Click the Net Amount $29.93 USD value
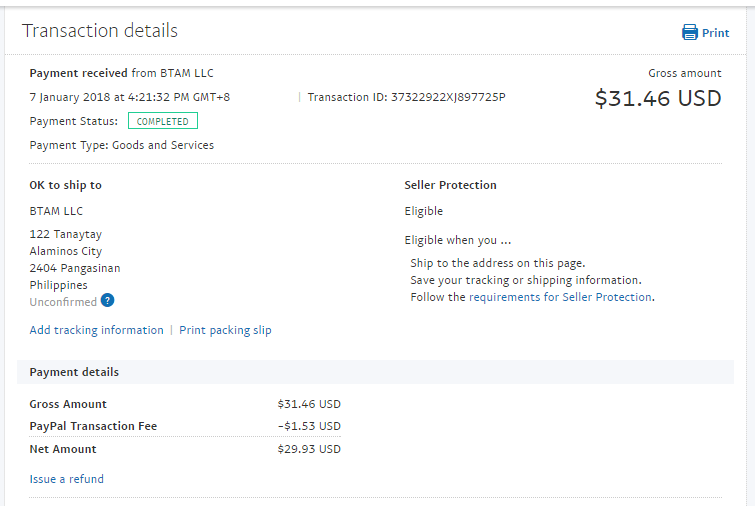Screen dimensions: 755x506 tap(309, 449)
